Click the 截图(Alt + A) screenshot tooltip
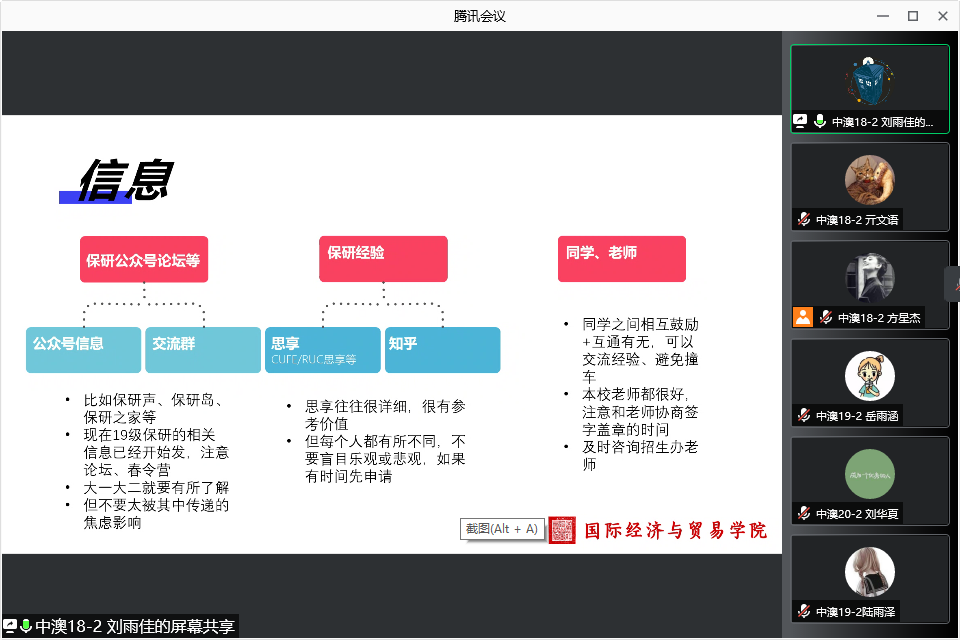Image resolution: width=960 pixels, height=640 pixels. coord(502,529)
